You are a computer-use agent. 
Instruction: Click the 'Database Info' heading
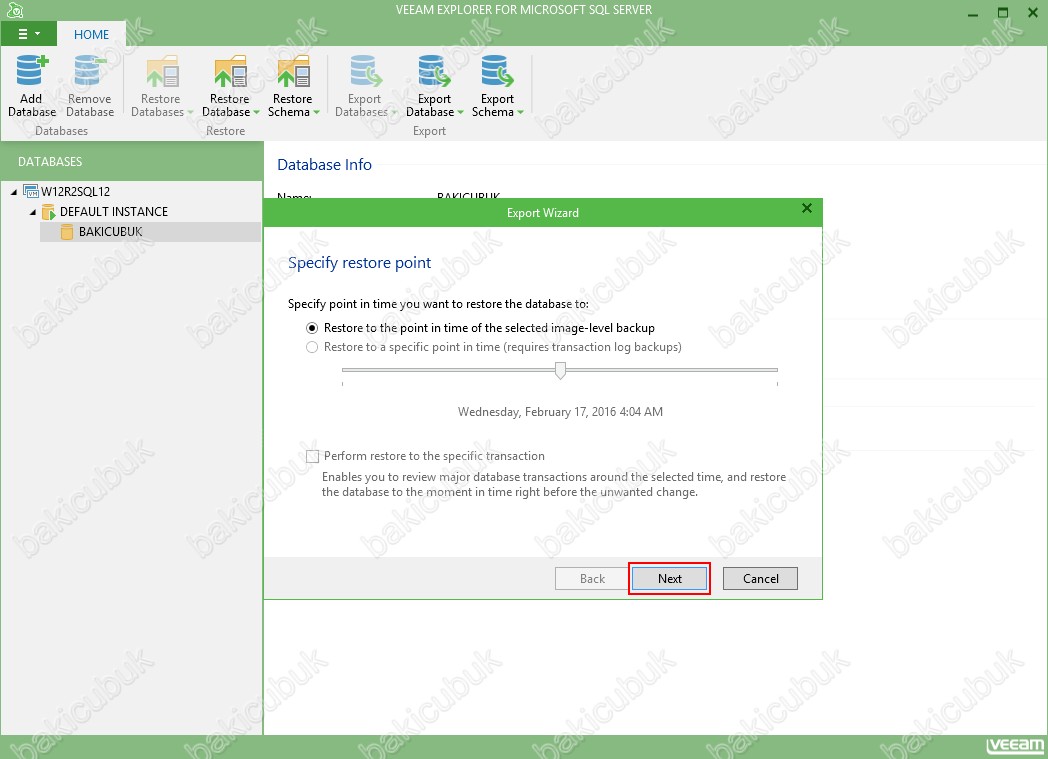pyautogui.click(x=324, y=165)
